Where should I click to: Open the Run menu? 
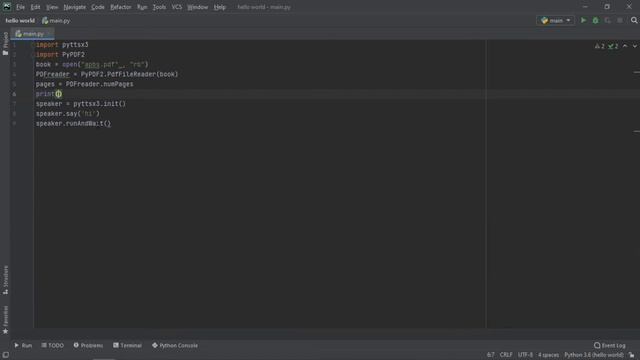(142, 7)
